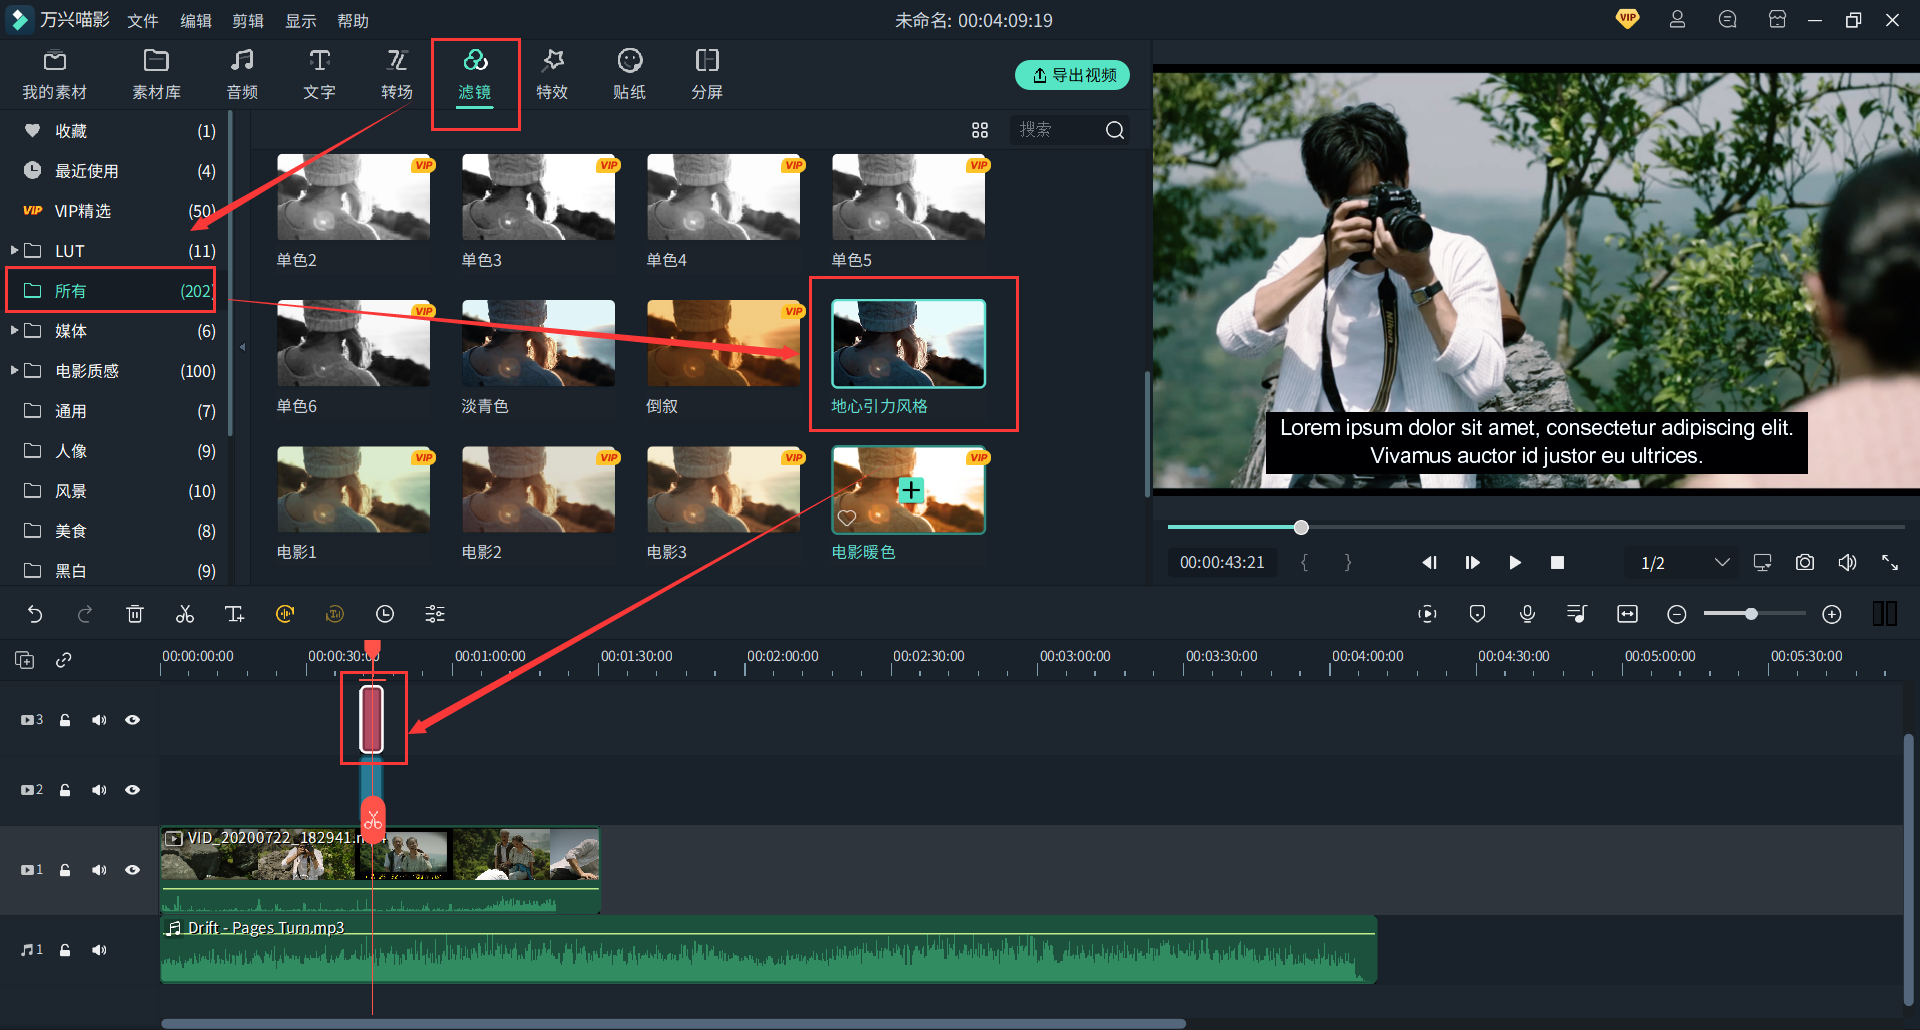This screenshot has height=1030, width=1920.
Task: Click the delete trash icon
Action: point(135,614)
